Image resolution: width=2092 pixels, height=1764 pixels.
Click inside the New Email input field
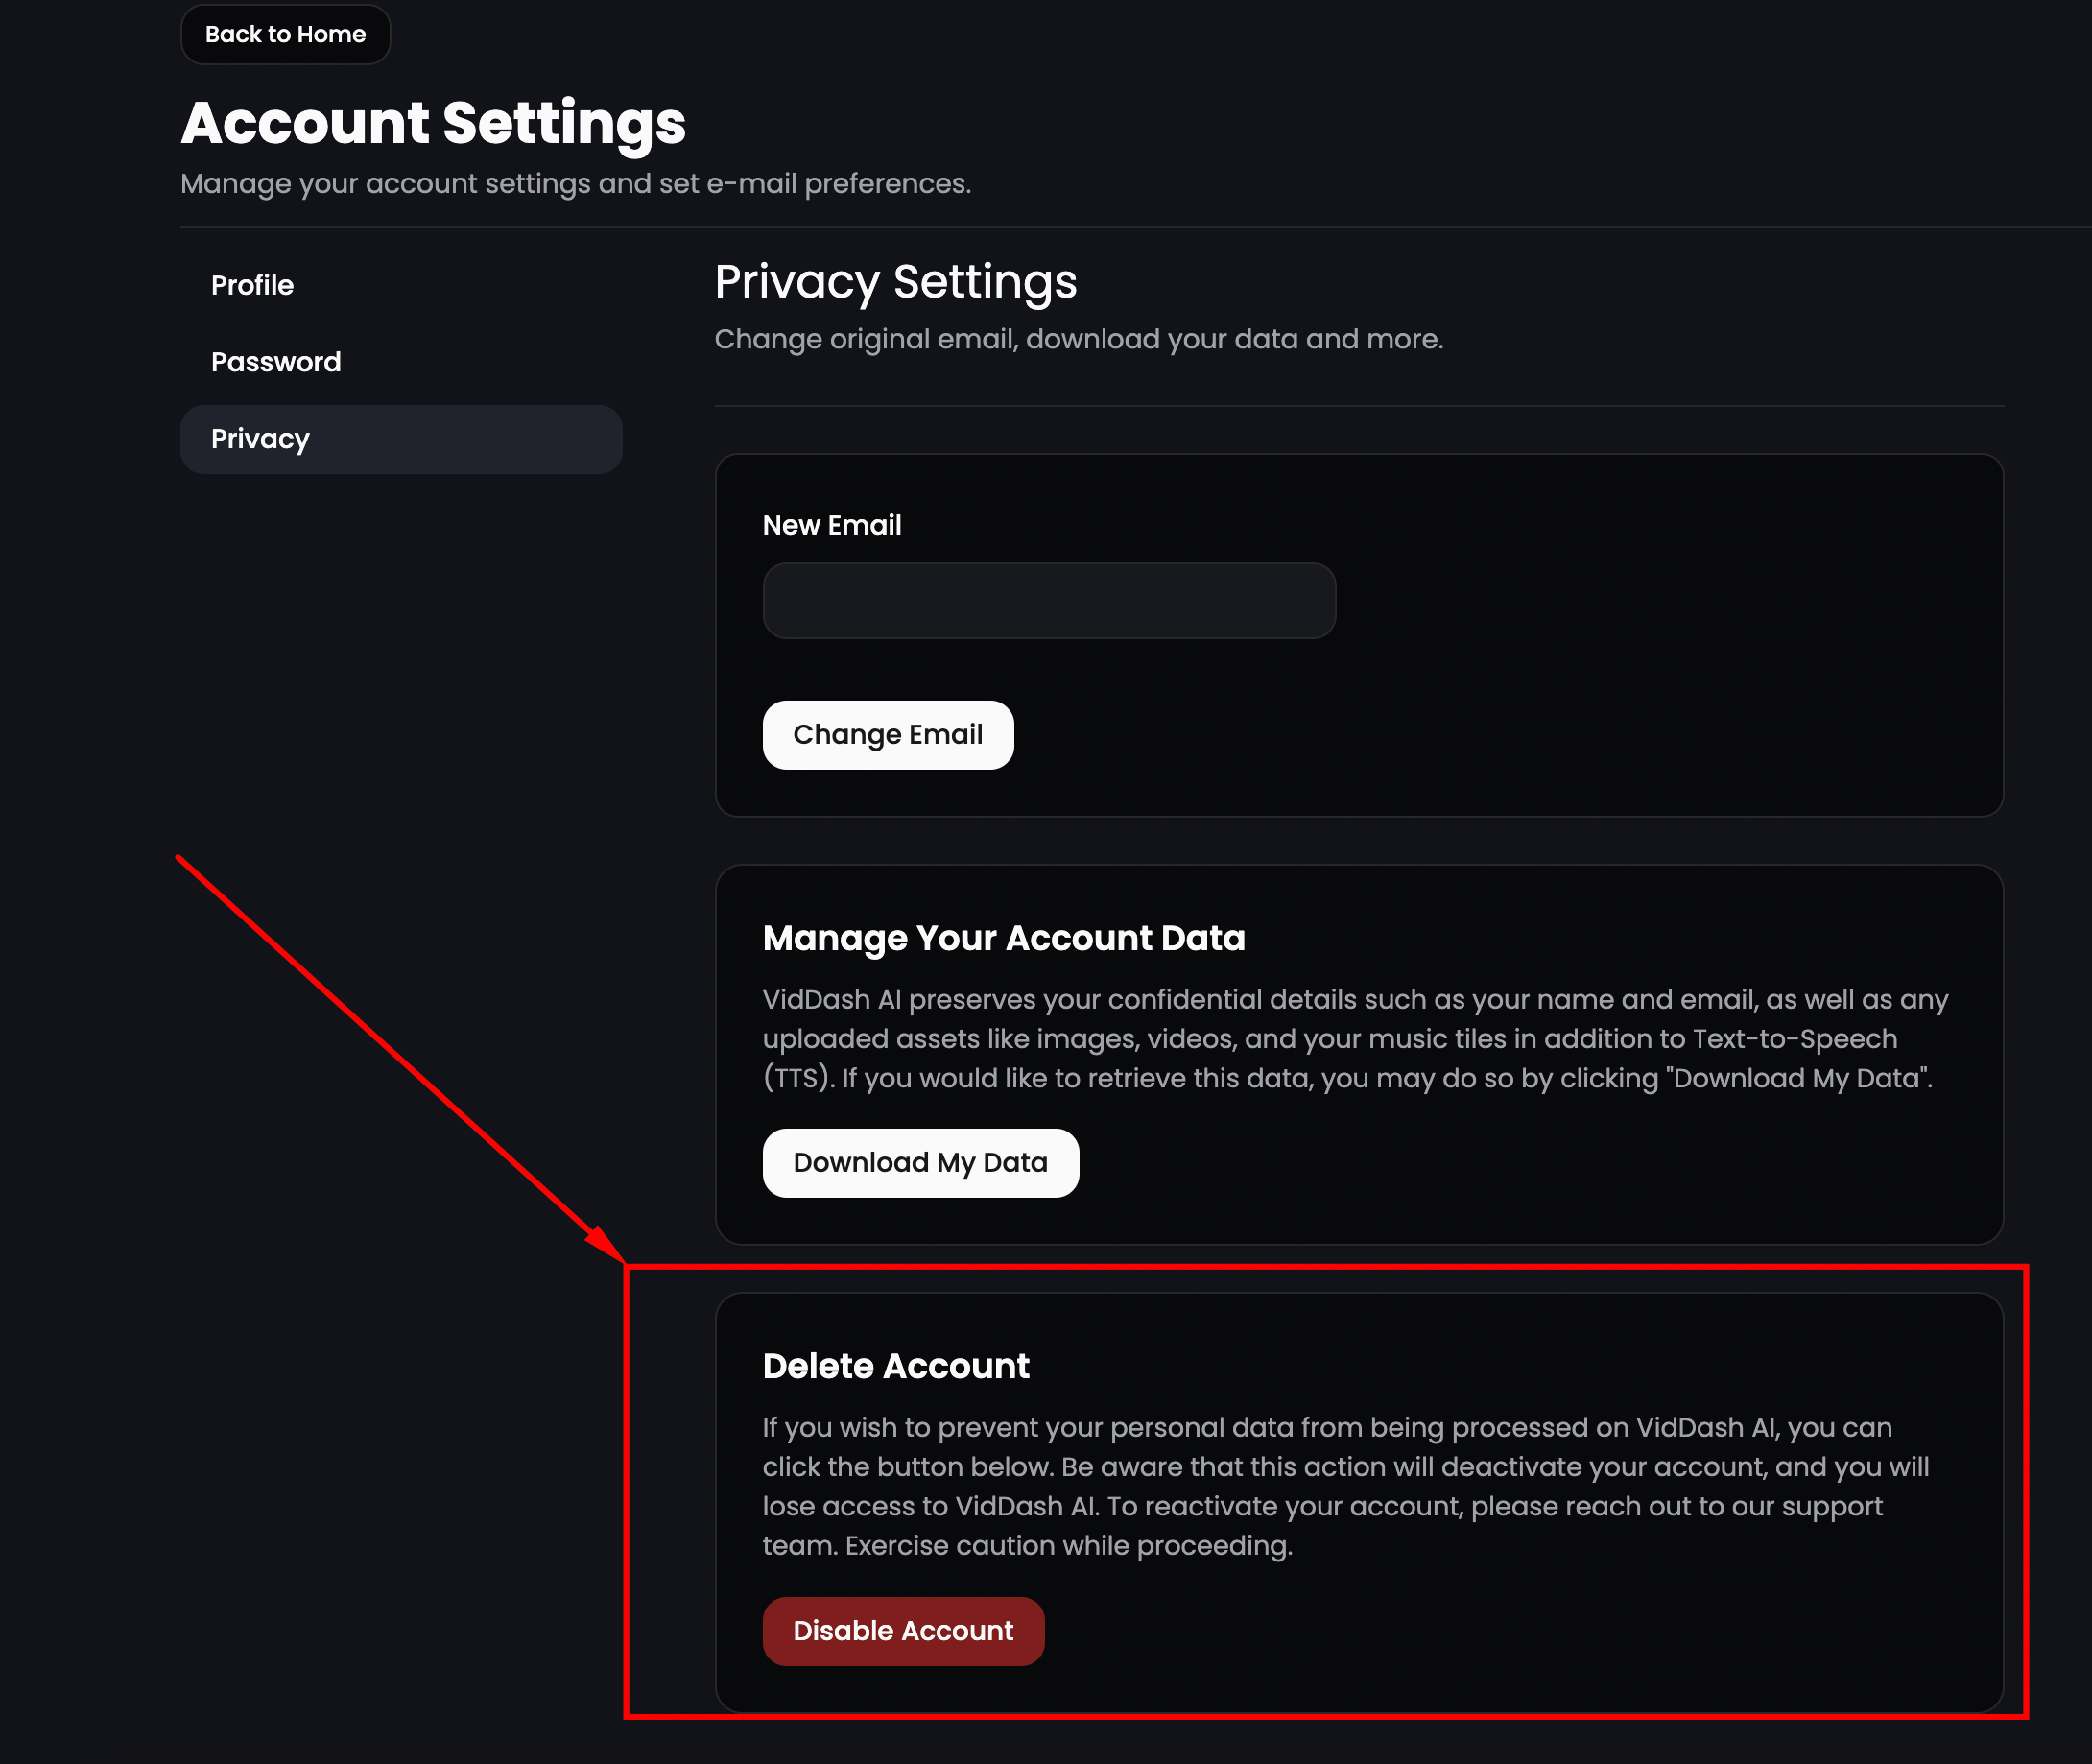tap(1049, 600)
